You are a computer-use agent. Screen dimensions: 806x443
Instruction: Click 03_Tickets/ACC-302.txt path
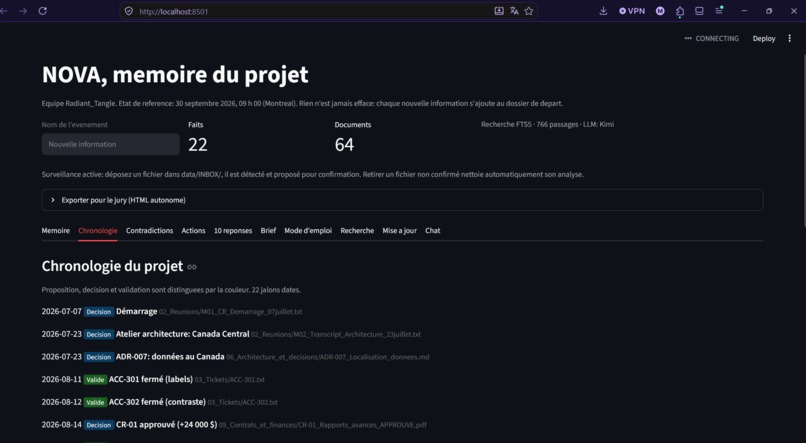click(243, 402)
